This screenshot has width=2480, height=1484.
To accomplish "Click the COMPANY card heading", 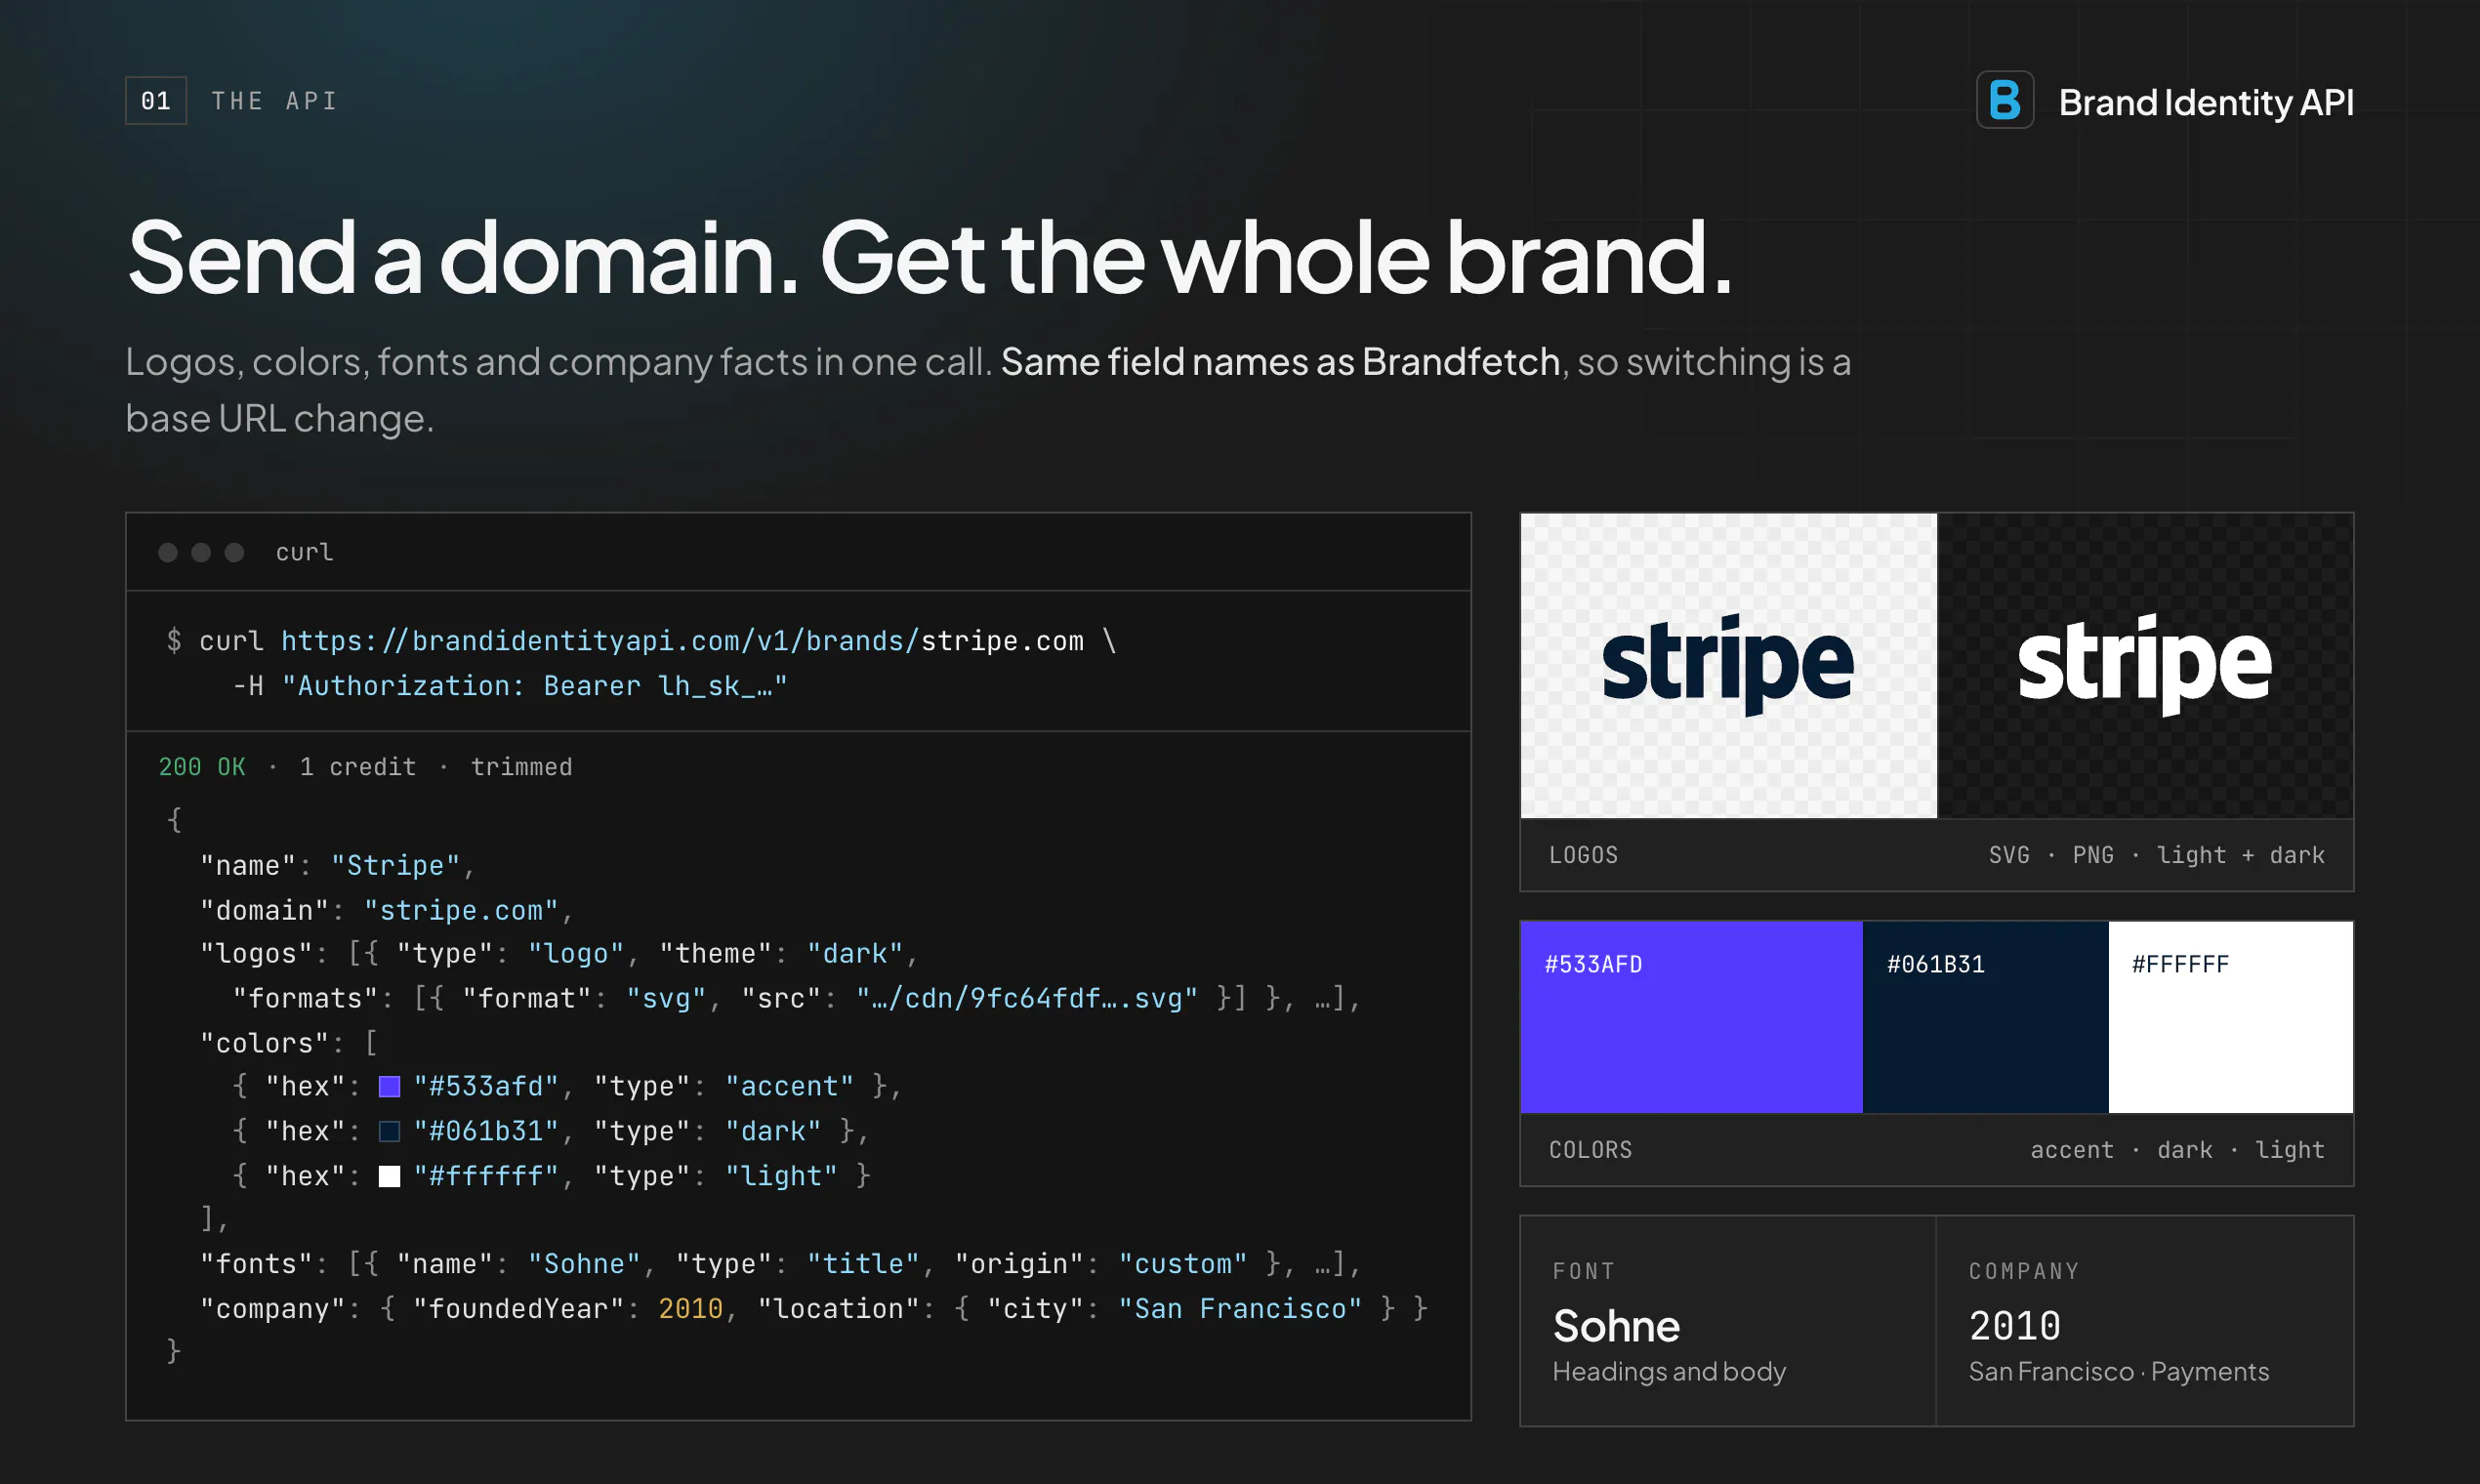I will (x=2024, y=1271).
